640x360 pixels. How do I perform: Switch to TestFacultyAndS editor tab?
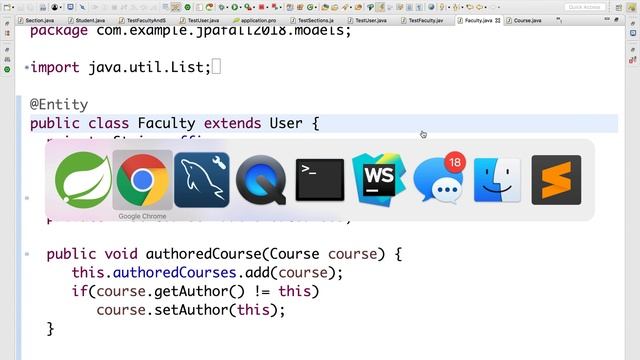coord(143,20)
